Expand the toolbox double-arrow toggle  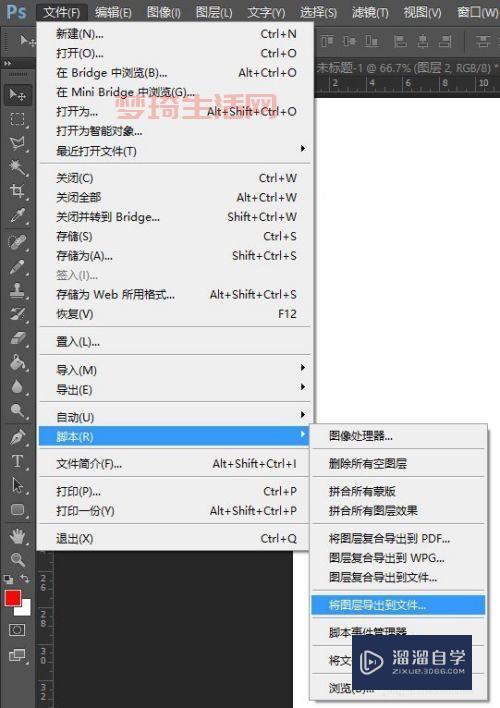pos(8,64)
